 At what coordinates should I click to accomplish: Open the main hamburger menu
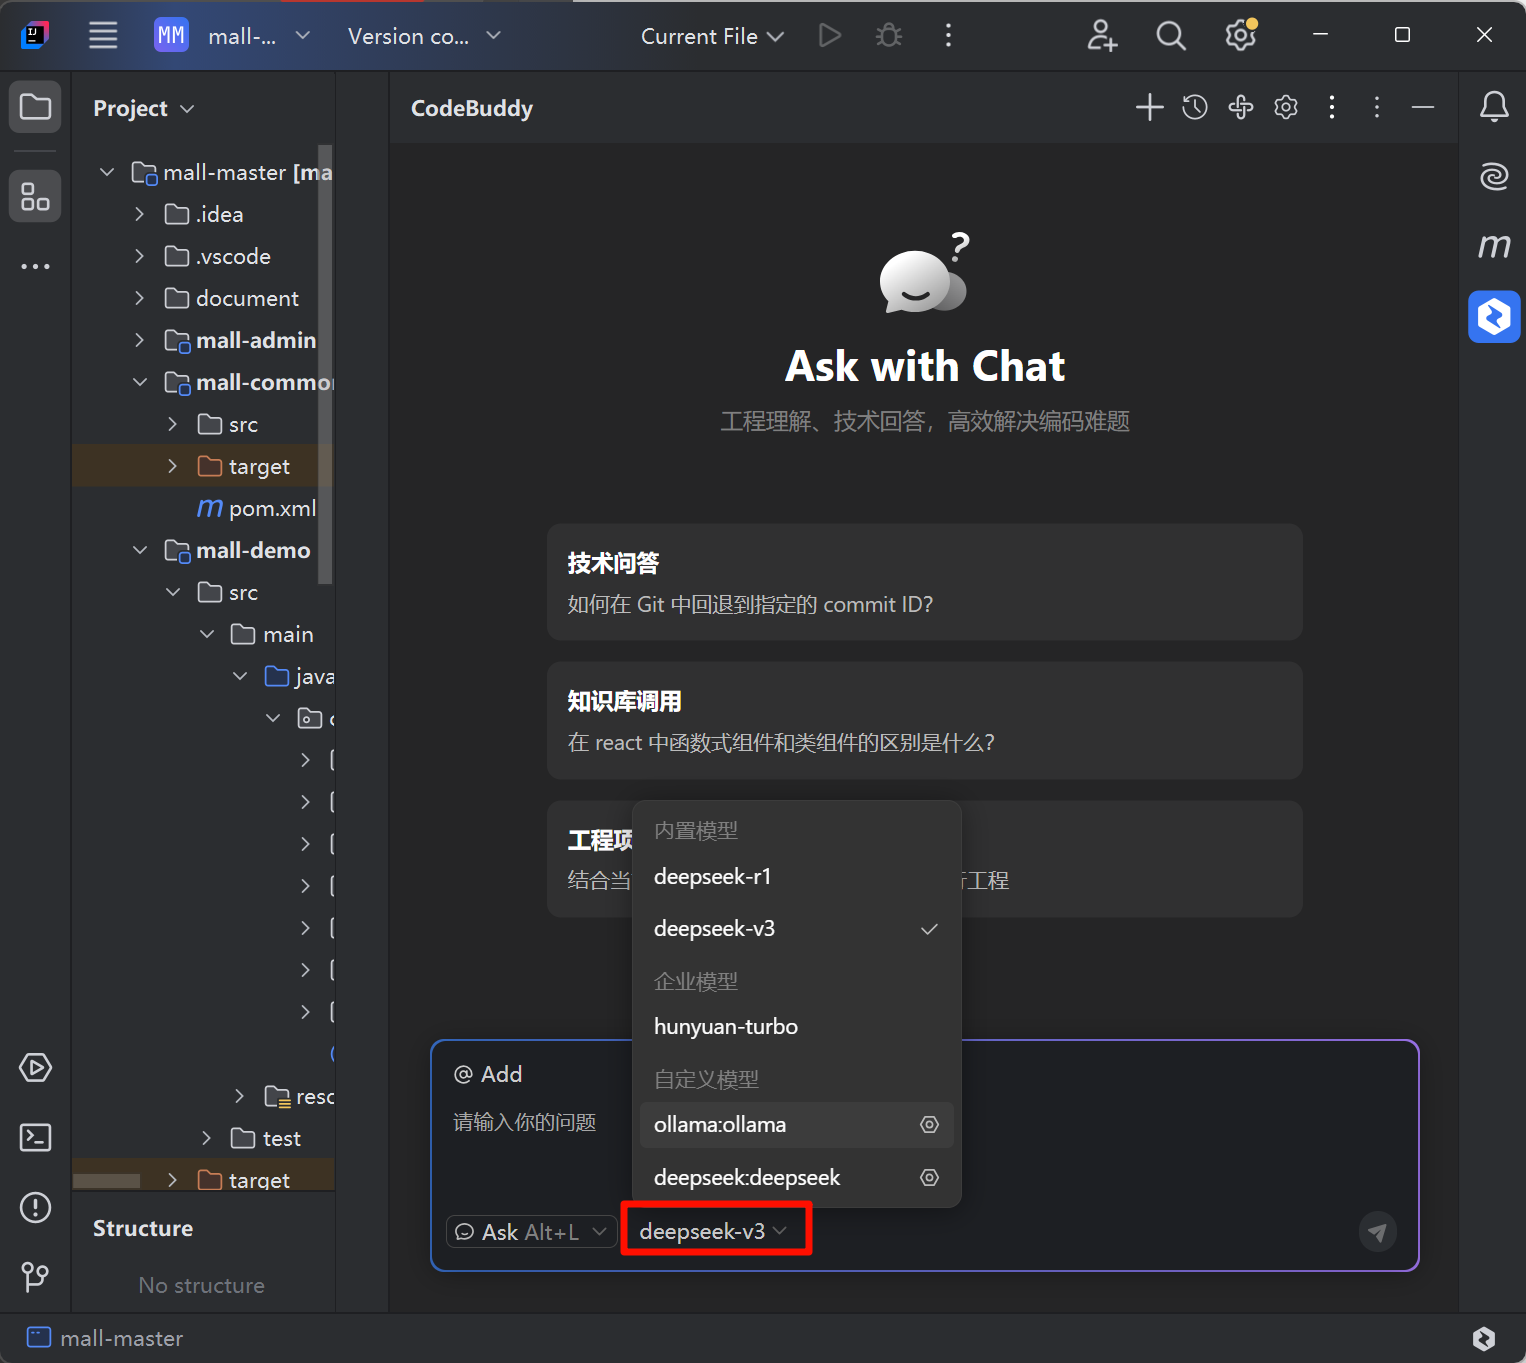tap(103, 36)
